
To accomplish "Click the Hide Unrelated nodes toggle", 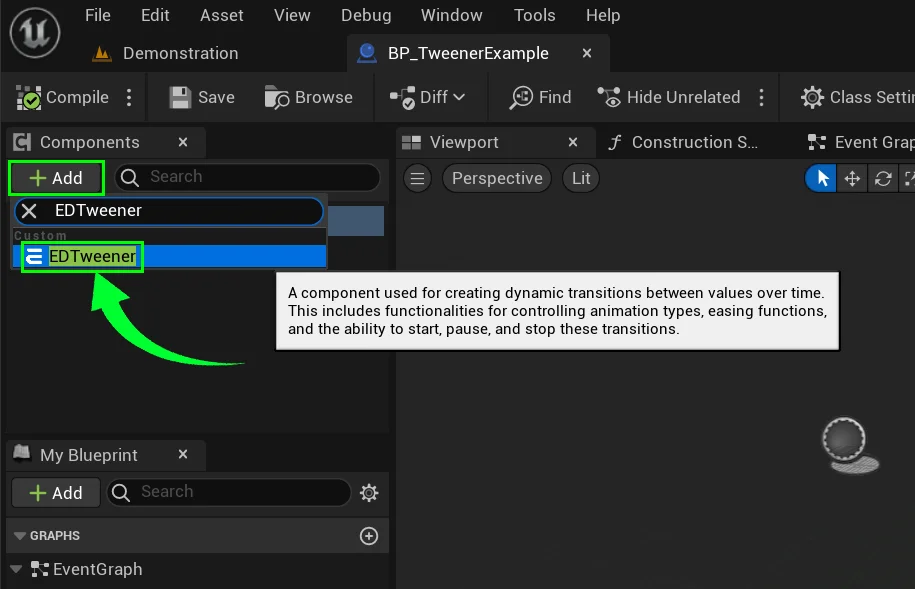I will tap(609, 98).
